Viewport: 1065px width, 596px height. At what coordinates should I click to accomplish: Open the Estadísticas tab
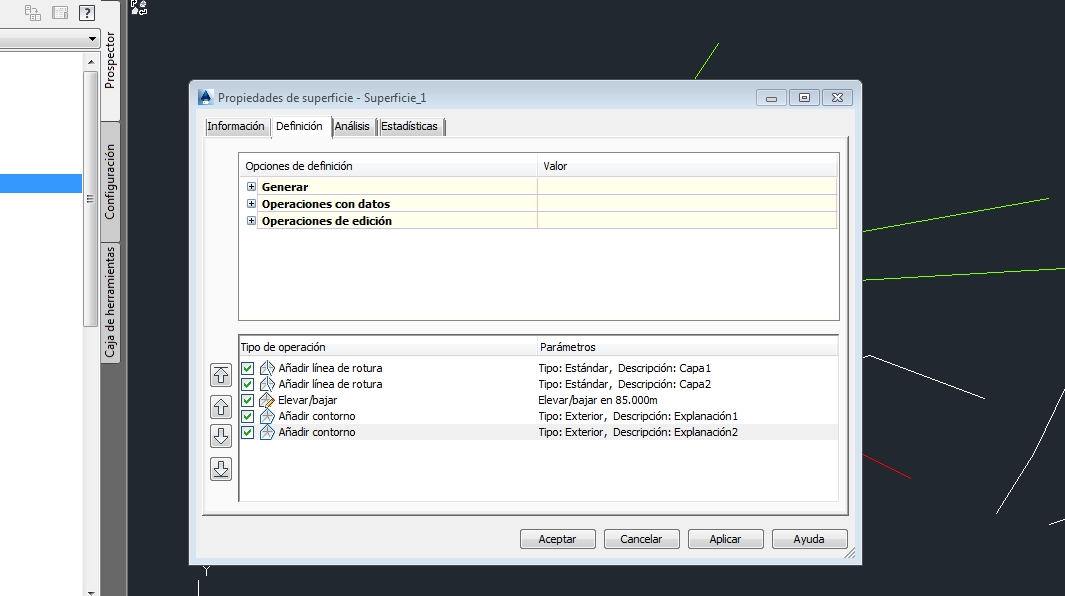coord(409,126)
